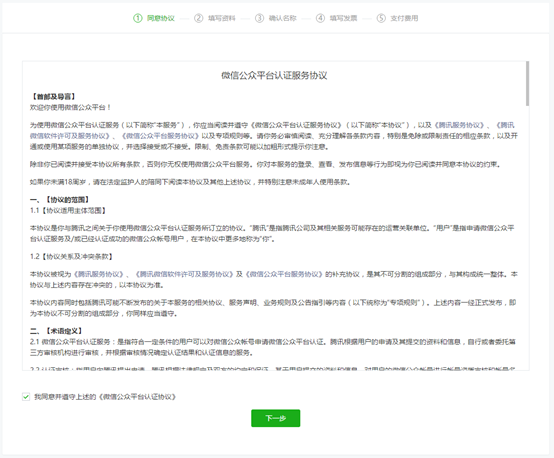Open 《微信公众平台服务协议》 link in intro paragraph
The height and width of the screenshot is (458, 554).
[x=160, y=136]
